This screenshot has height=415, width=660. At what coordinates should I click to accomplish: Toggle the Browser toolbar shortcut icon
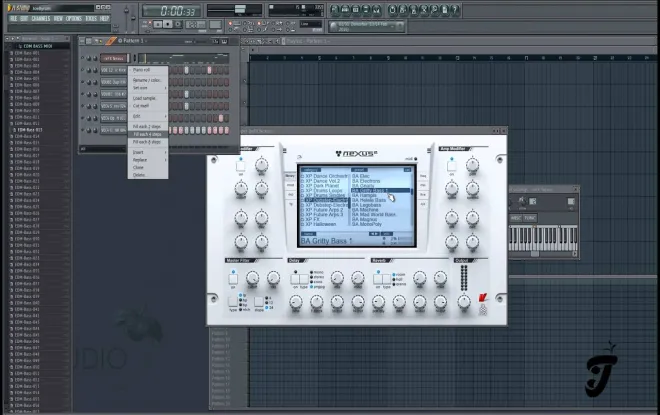tap(366, 9)
